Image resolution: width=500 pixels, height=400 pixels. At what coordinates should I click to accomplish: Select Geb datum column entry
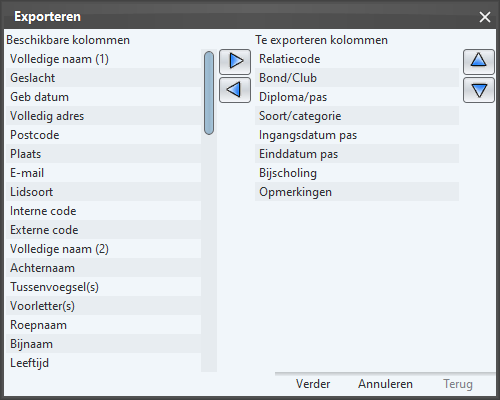[x=103, y=97]
